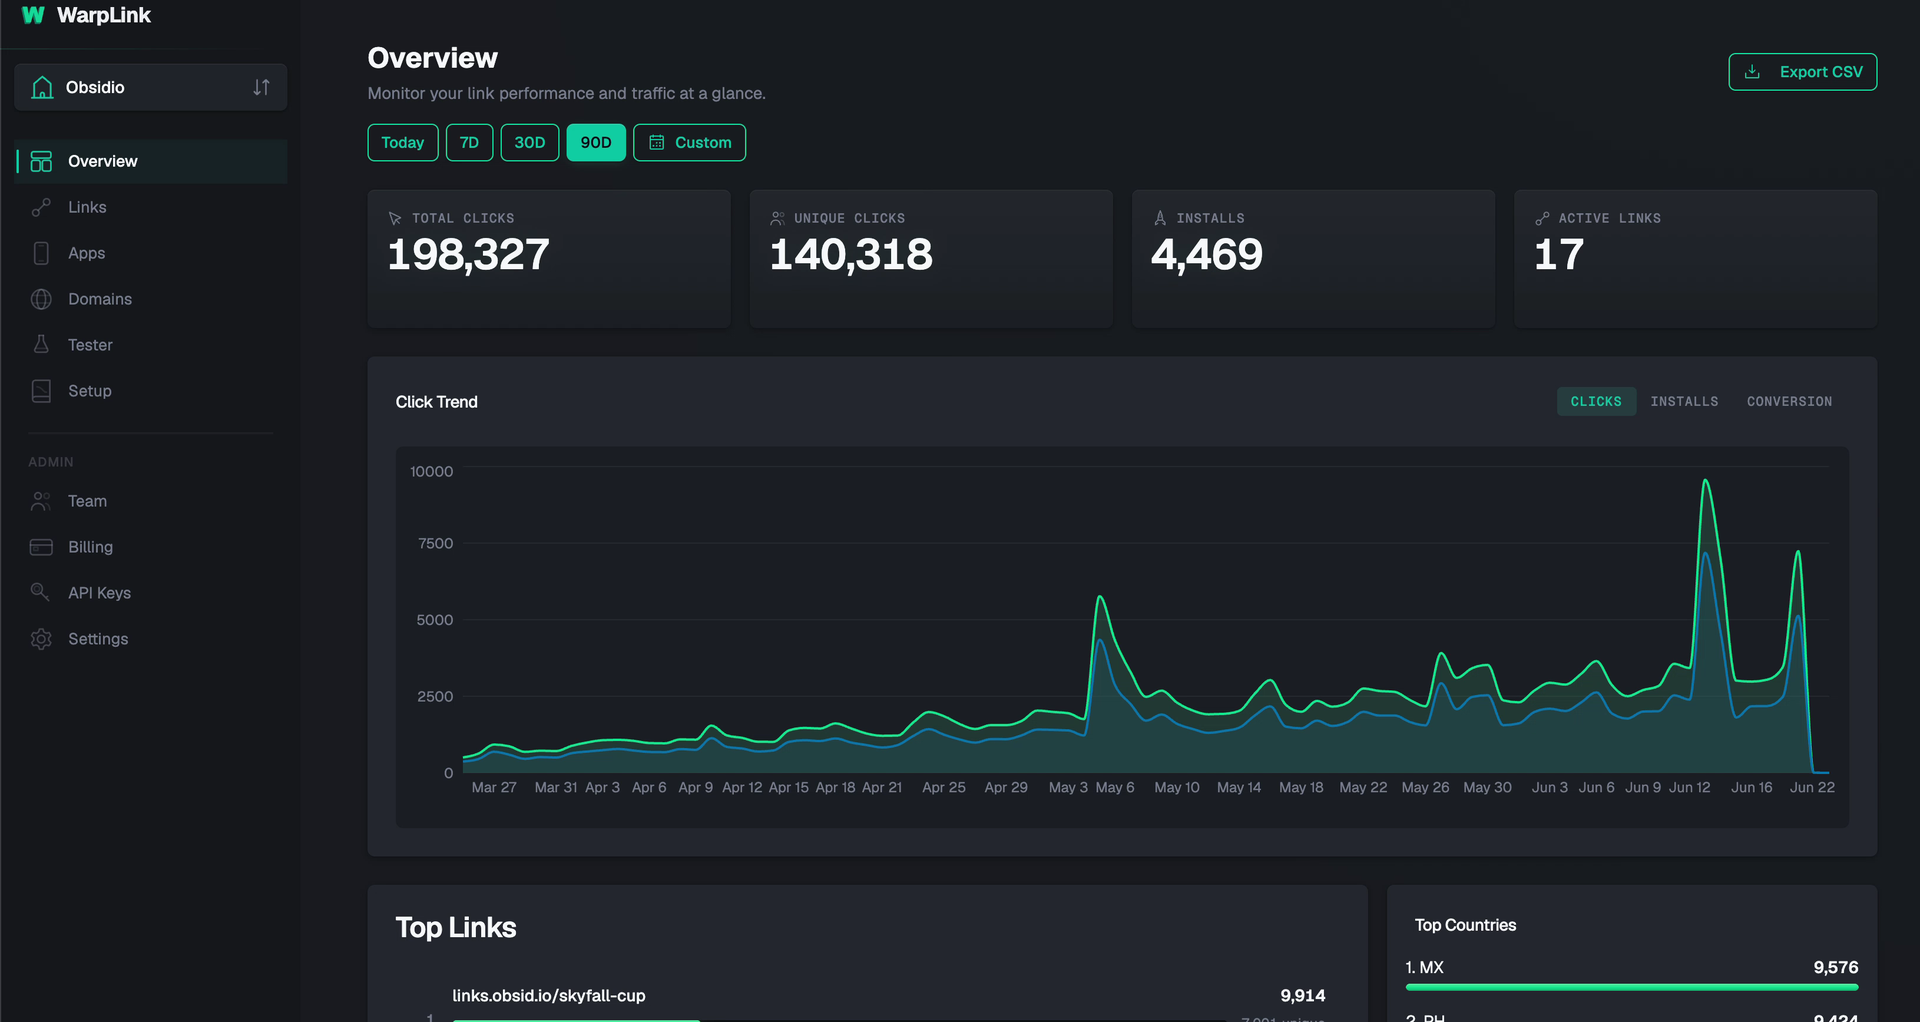The image size is (1920, 1022).
Task: Switch chart to the INSTALLS tab
Action: tap(1684, 401)
